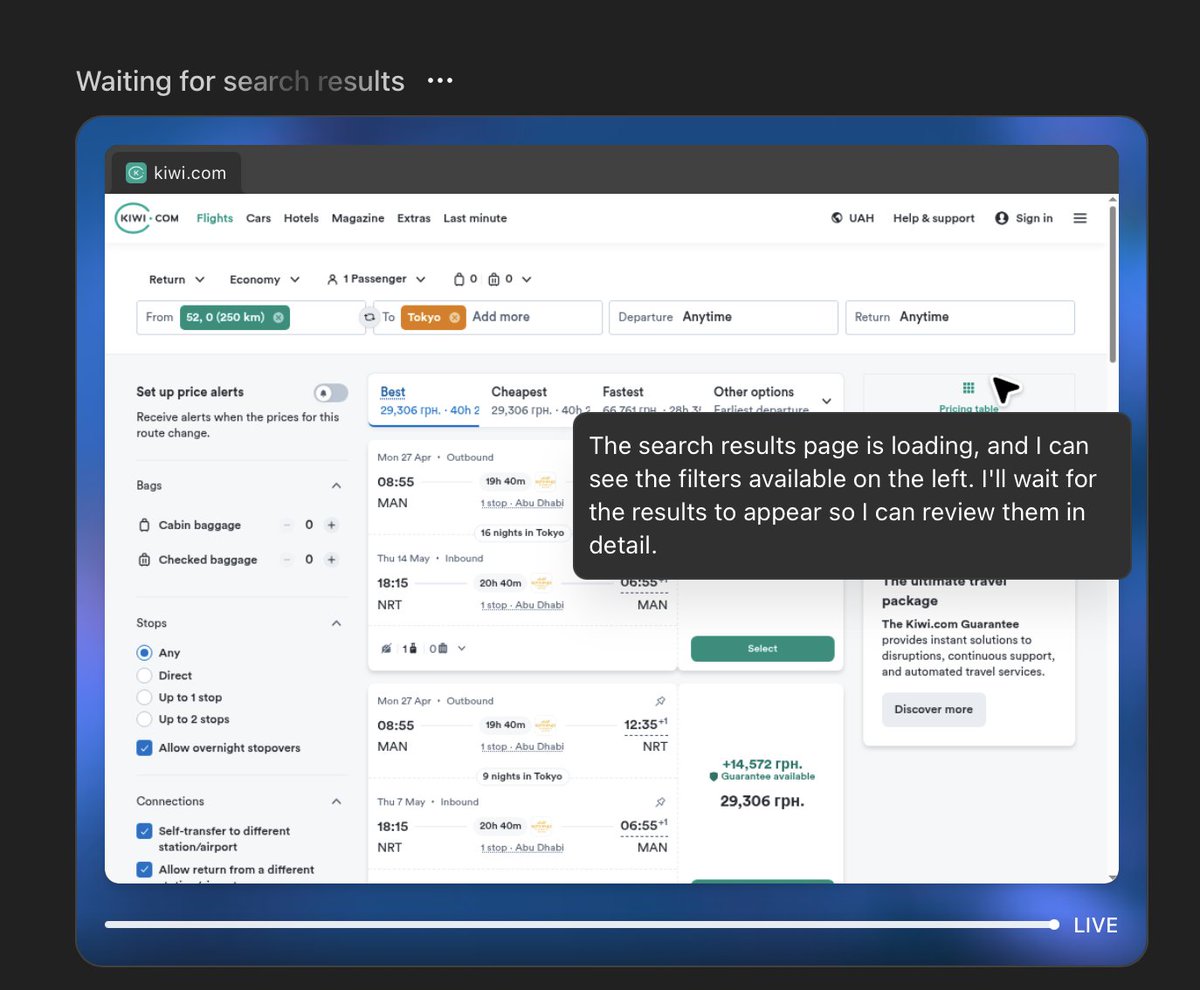Select the Direct stops option
This screenshot has height=990, width=1200.
tap(144, 676)
